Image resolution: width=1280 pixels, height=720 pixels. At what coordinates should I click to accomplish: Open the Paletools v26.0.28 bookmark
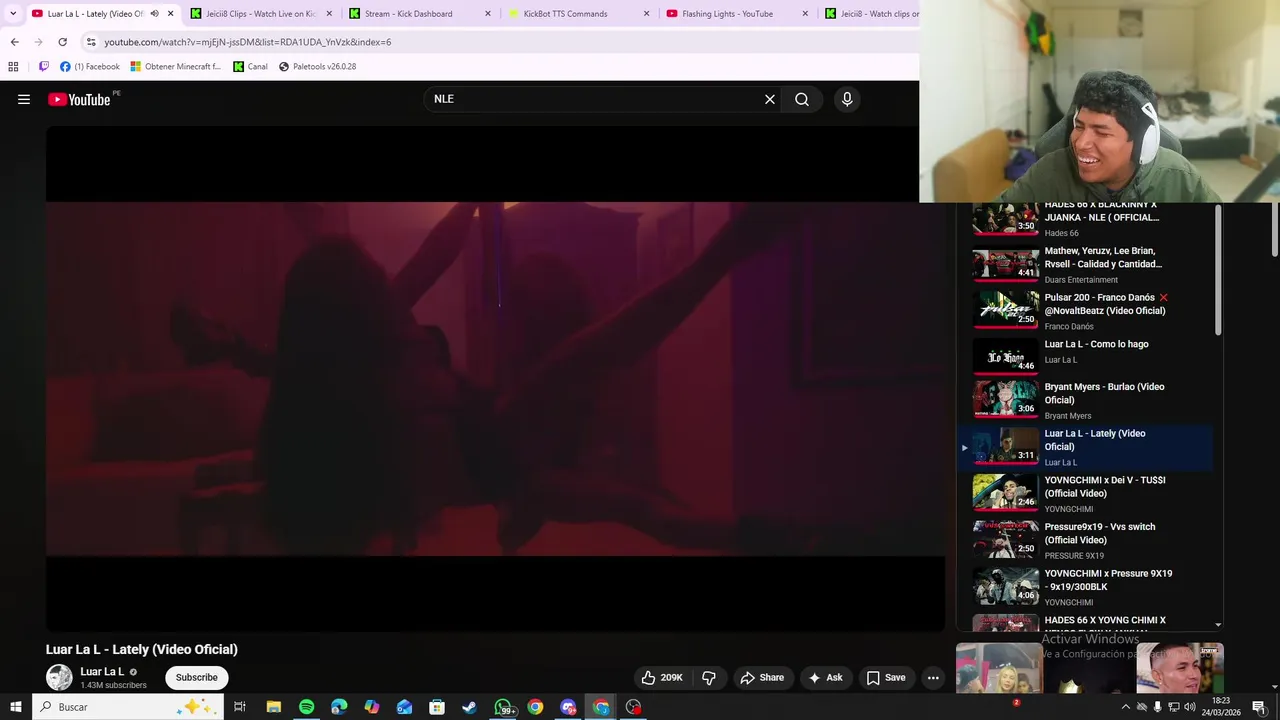[x=317, y=67]
